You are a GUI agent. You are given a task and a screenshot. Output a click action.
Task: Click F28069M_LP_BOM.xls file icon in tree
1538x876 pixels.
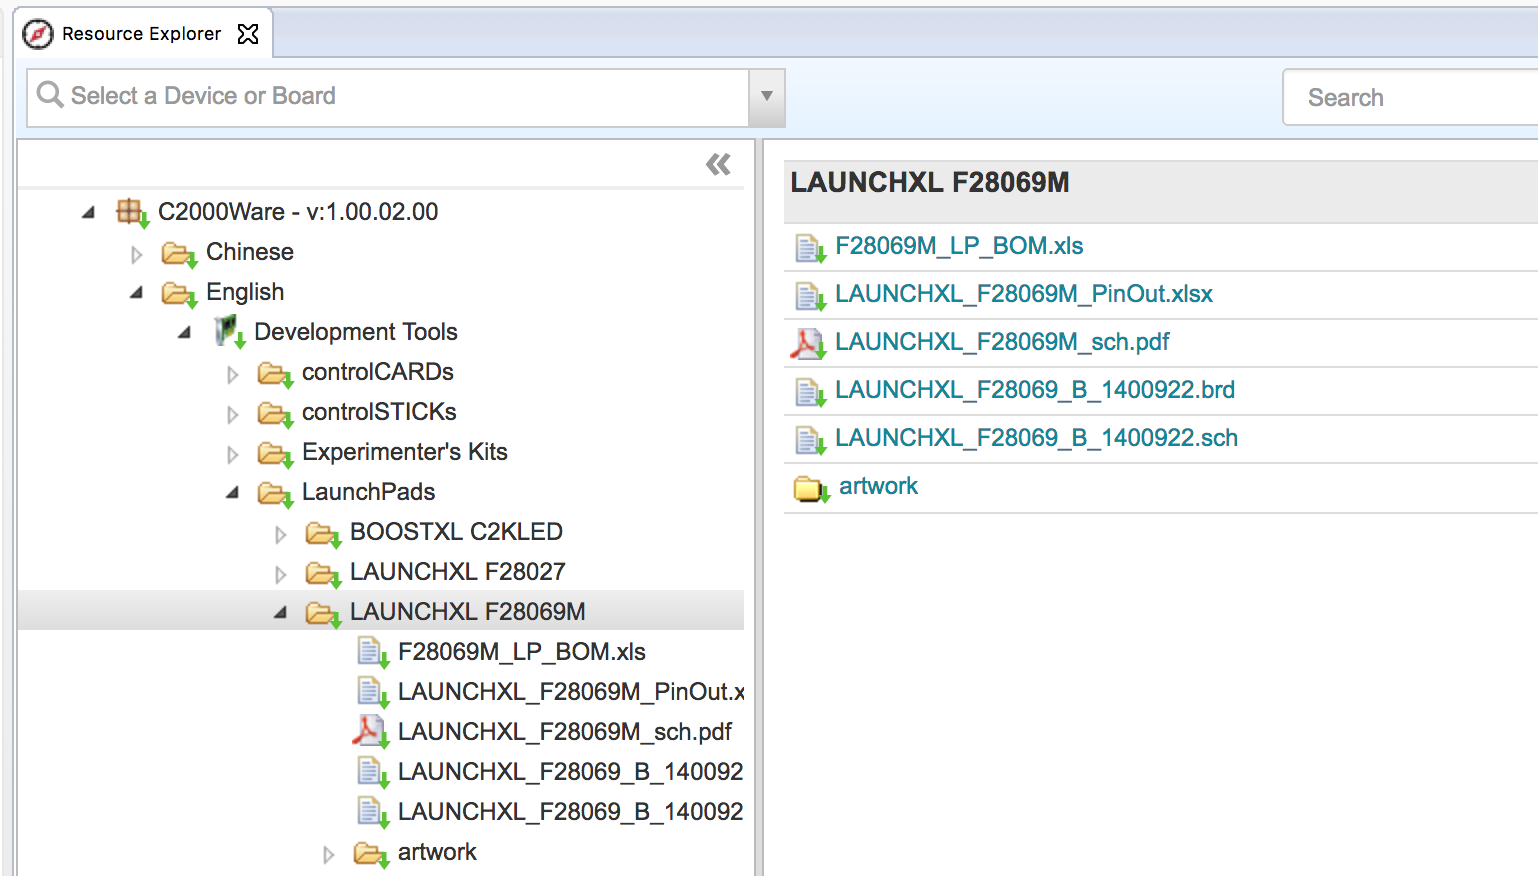373,653
